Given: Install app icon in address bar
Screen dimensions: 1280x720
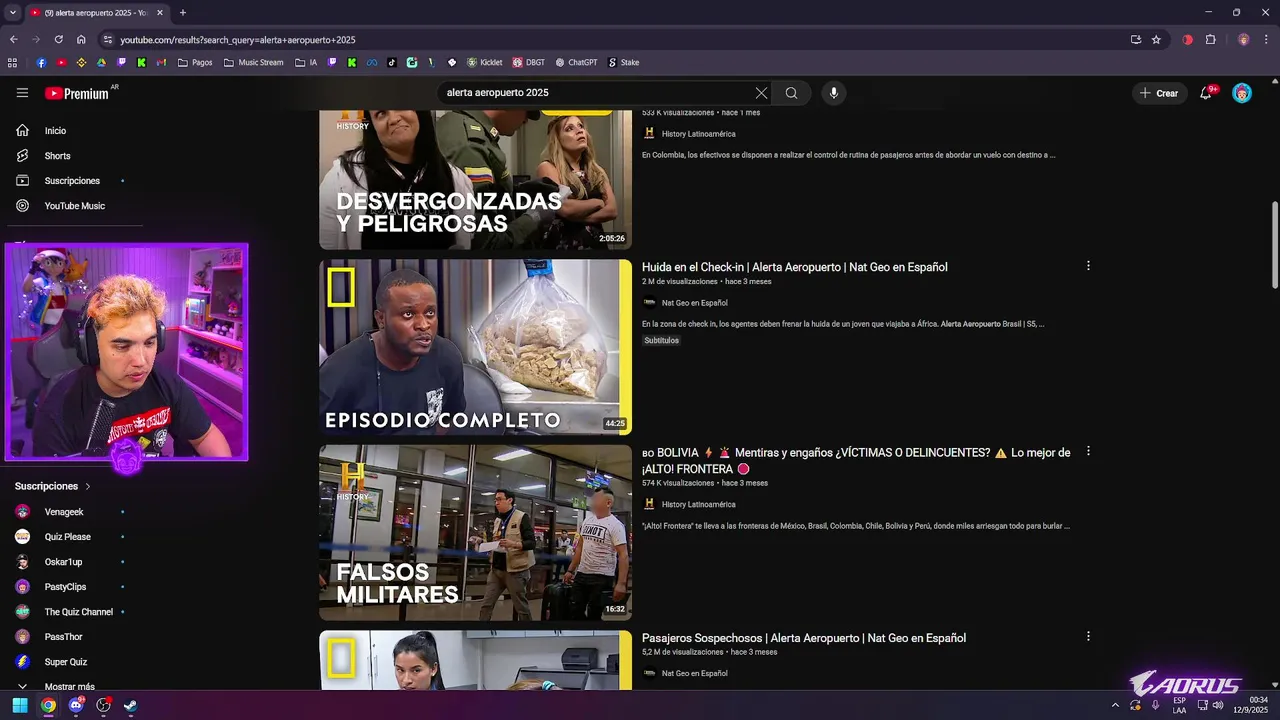Looking at the screenshot, I should point(1136,40).
